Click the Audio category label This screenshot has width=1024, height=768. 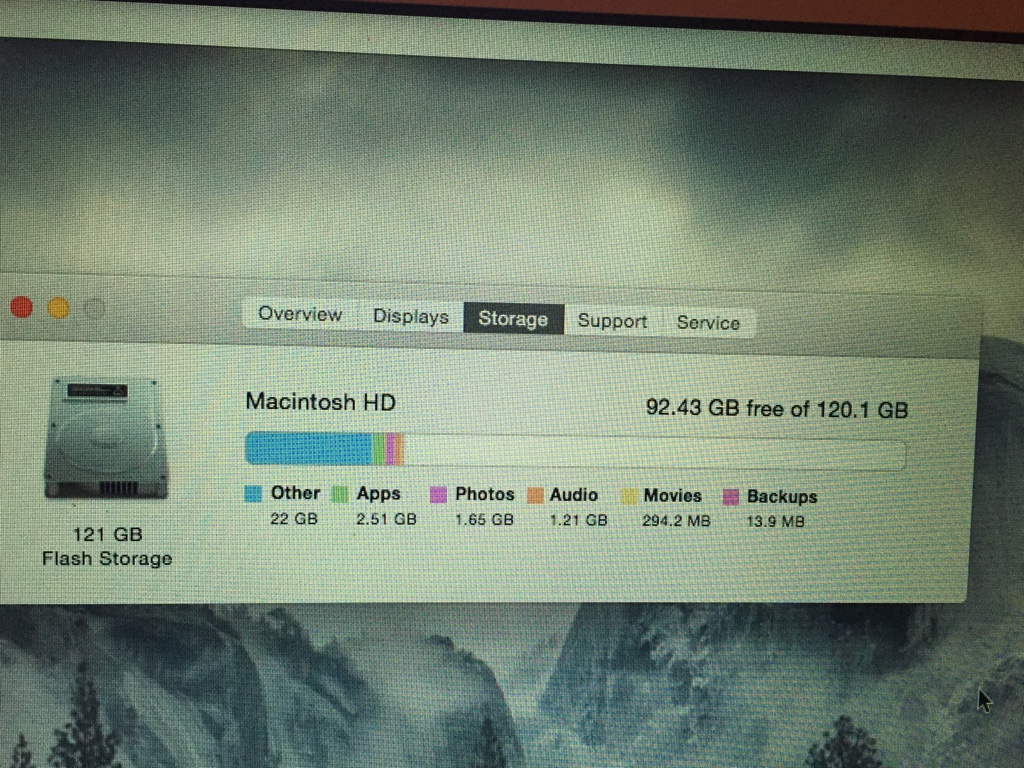pyautogui.click(x=573, y=495)
